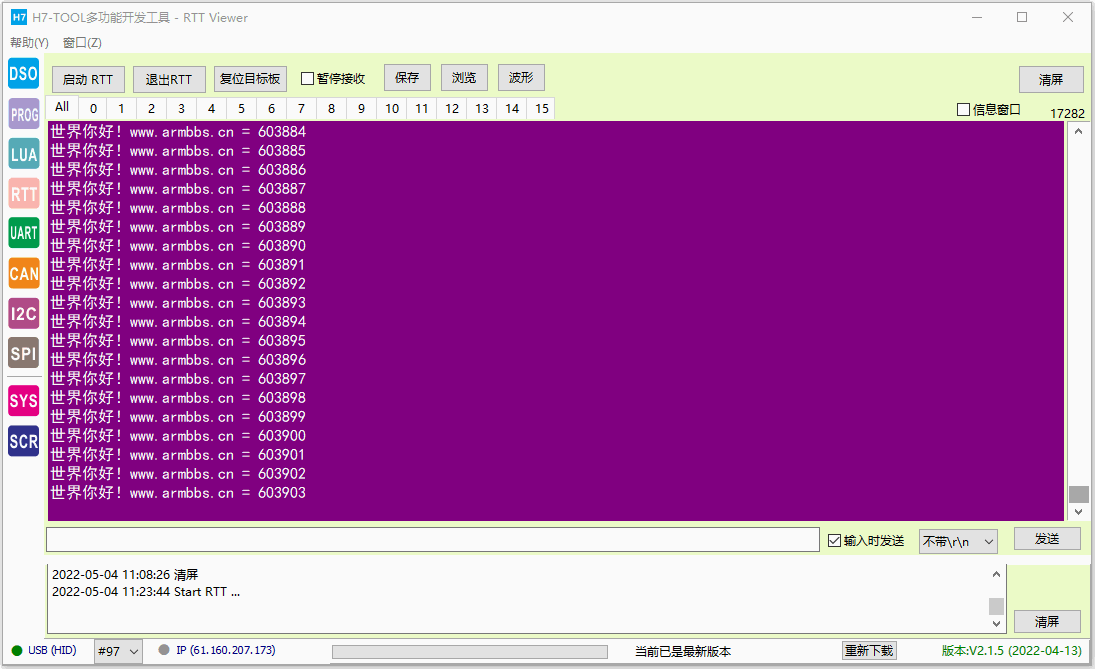Image resolution: width=1095 pixels, height=669 pixels.
Task: Open the DSO oscilloscope module
Action: 24,73
